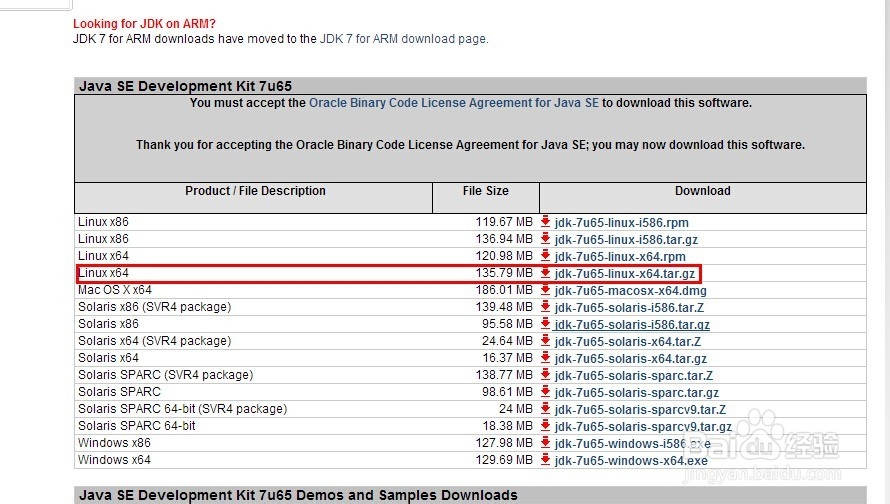Click download arrow icon for jdk-7u65-solaris-x64.tar.gz
This screenshot has height=504, width=890.
[545, 358]
